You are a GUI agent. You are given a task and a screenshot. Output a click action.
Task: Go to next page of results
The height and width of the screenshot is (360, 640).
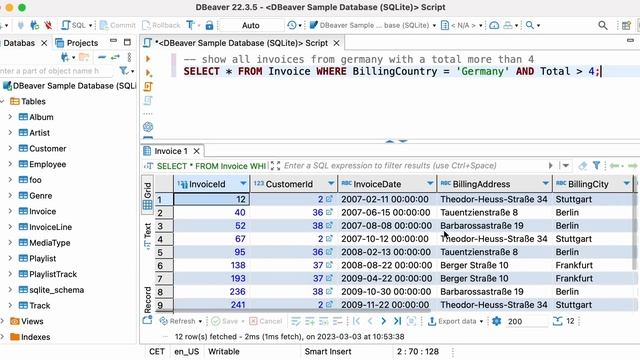pyautogui.click(x=383, y=321)
